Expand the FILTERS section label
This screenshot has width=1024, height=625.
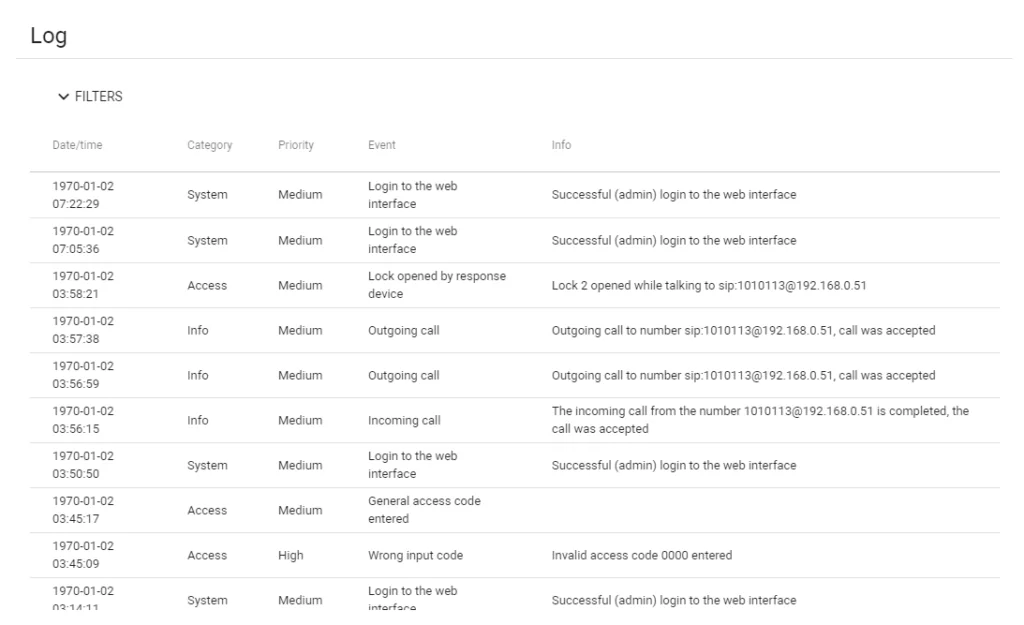click(98, 97)
